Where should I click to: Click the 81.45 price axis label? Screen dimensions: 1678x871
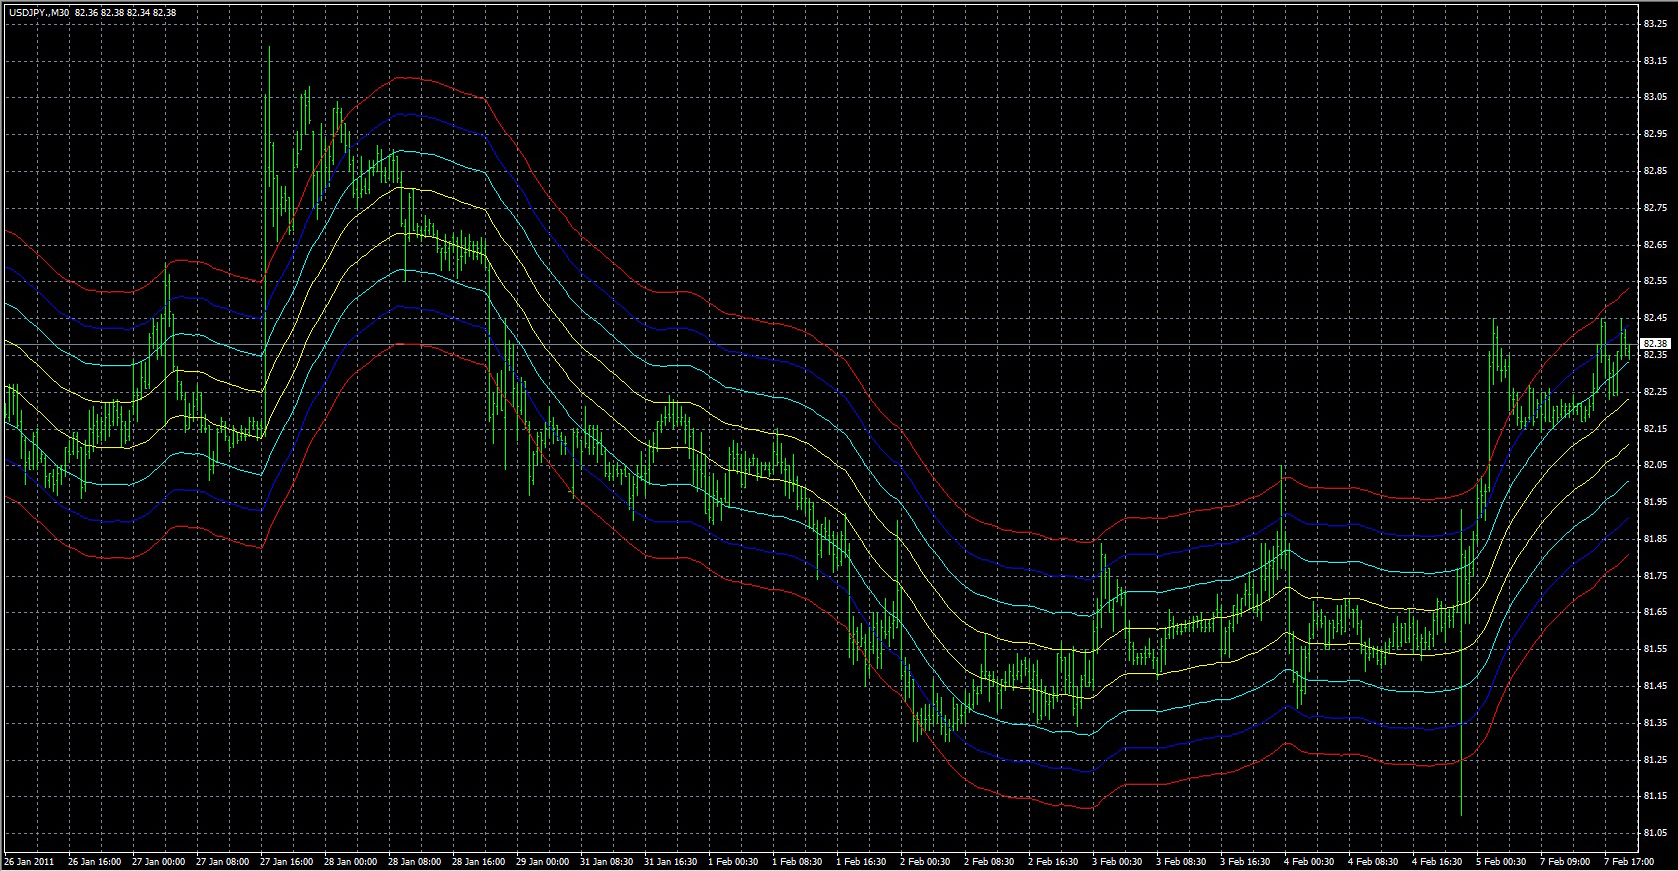[x=1654, y=686]
